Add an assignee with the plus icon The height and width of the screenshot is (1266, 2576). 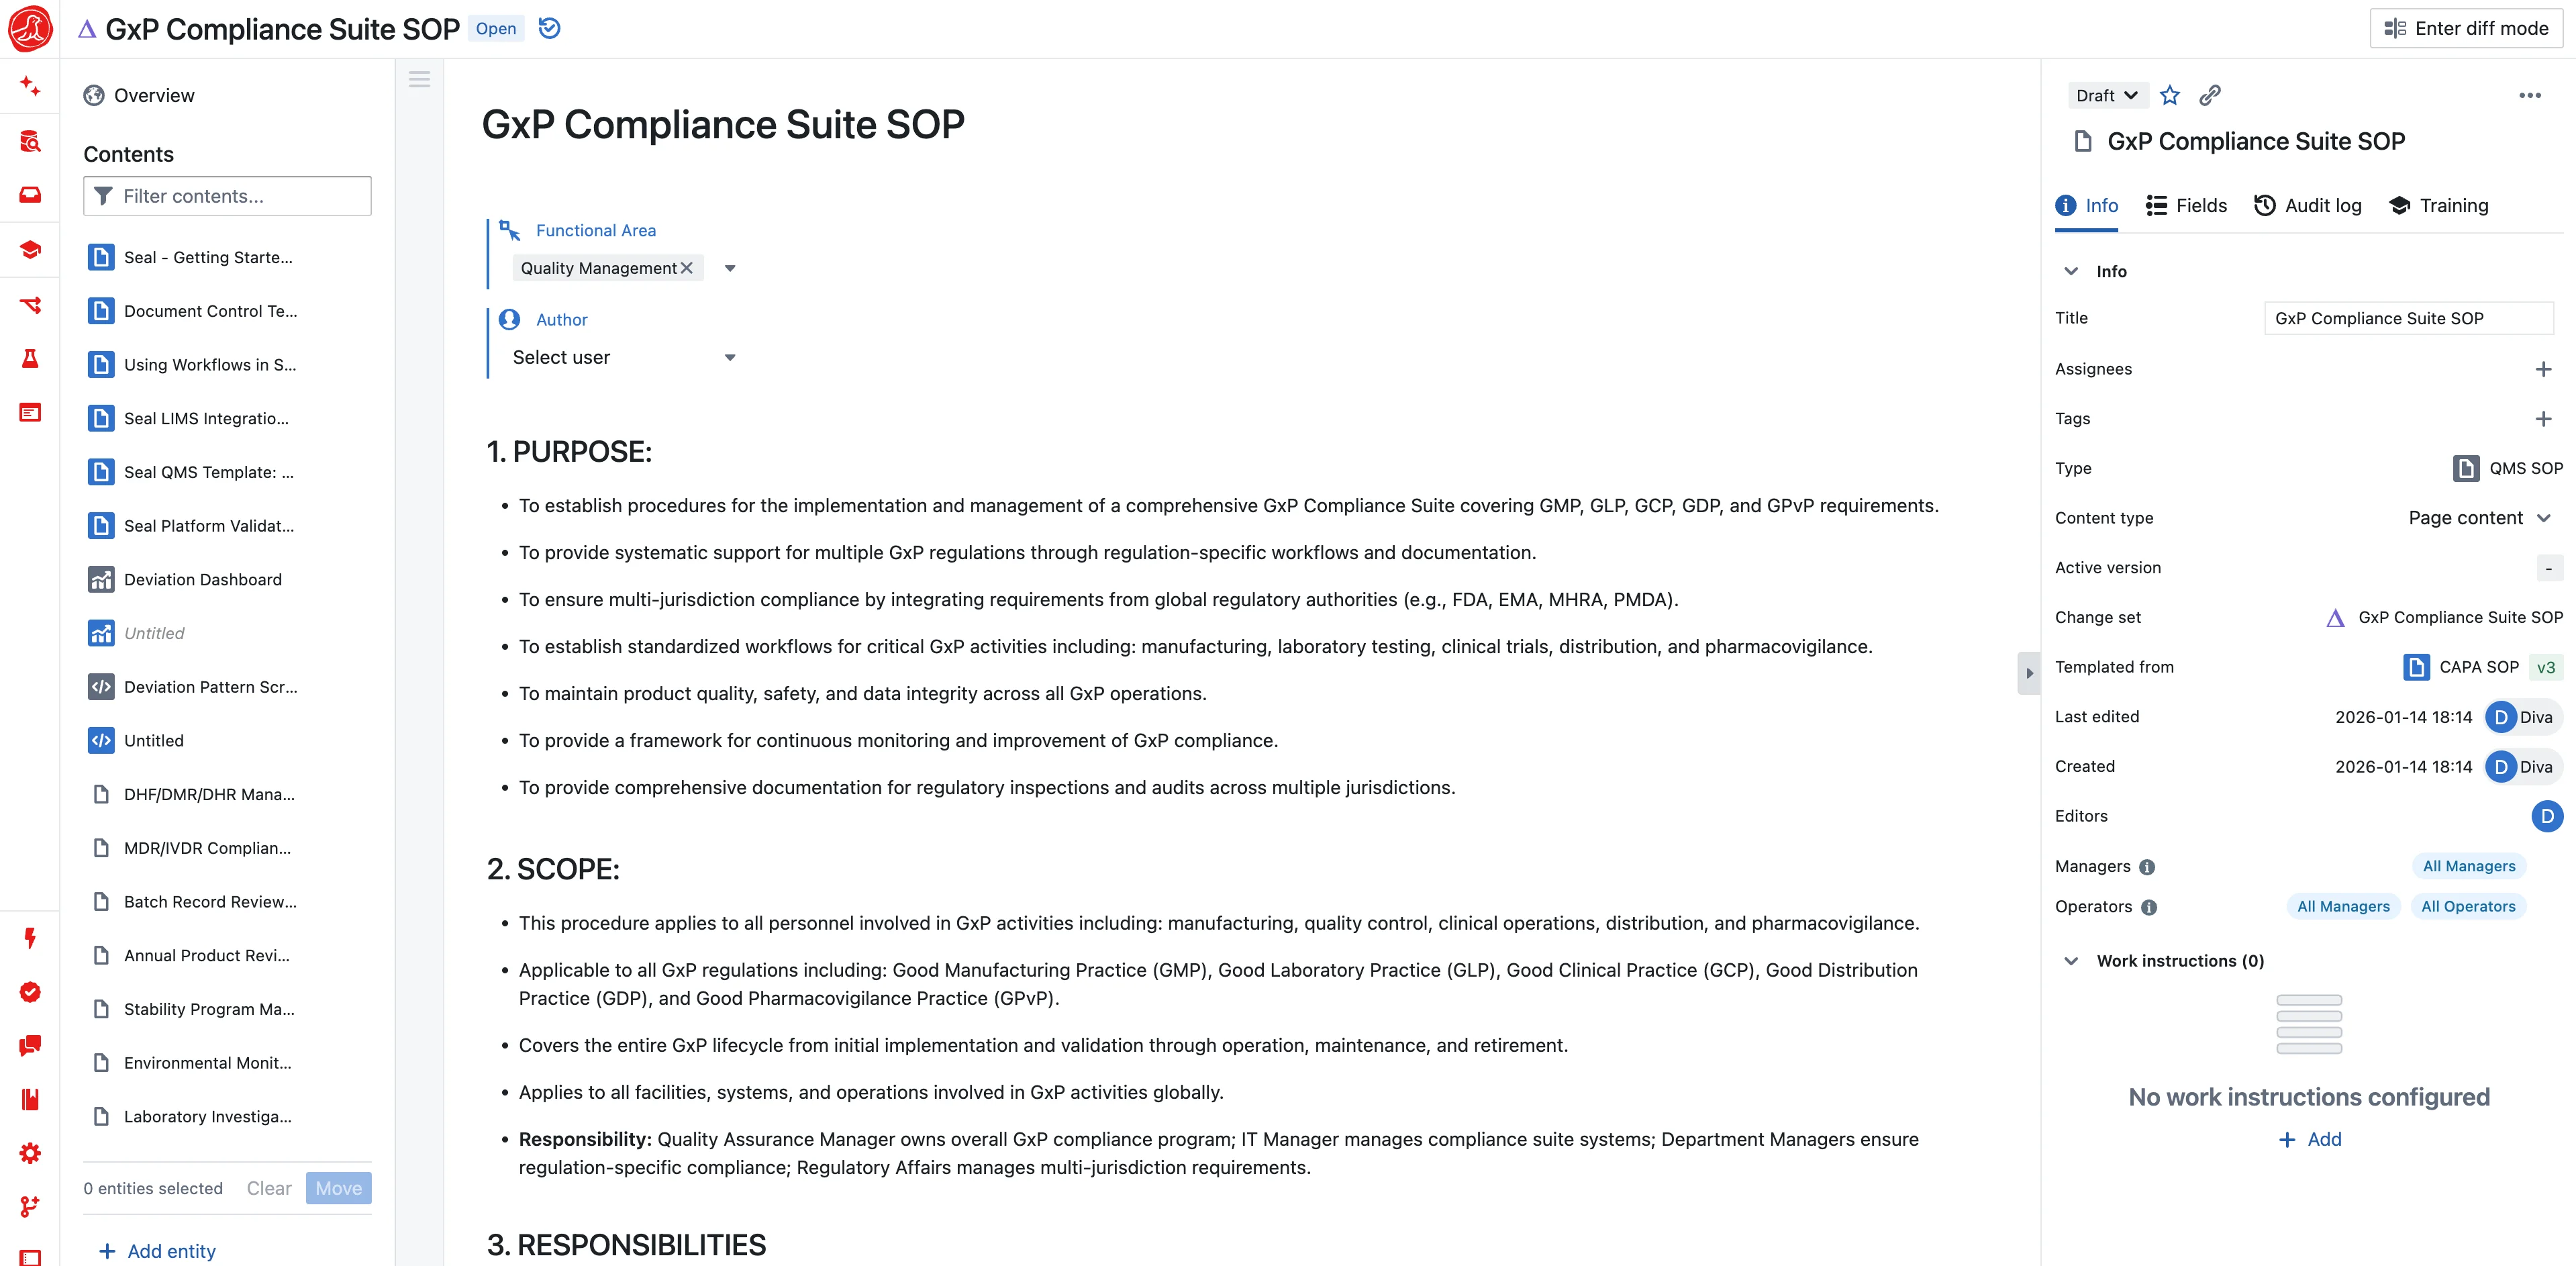pos(2543,369)
